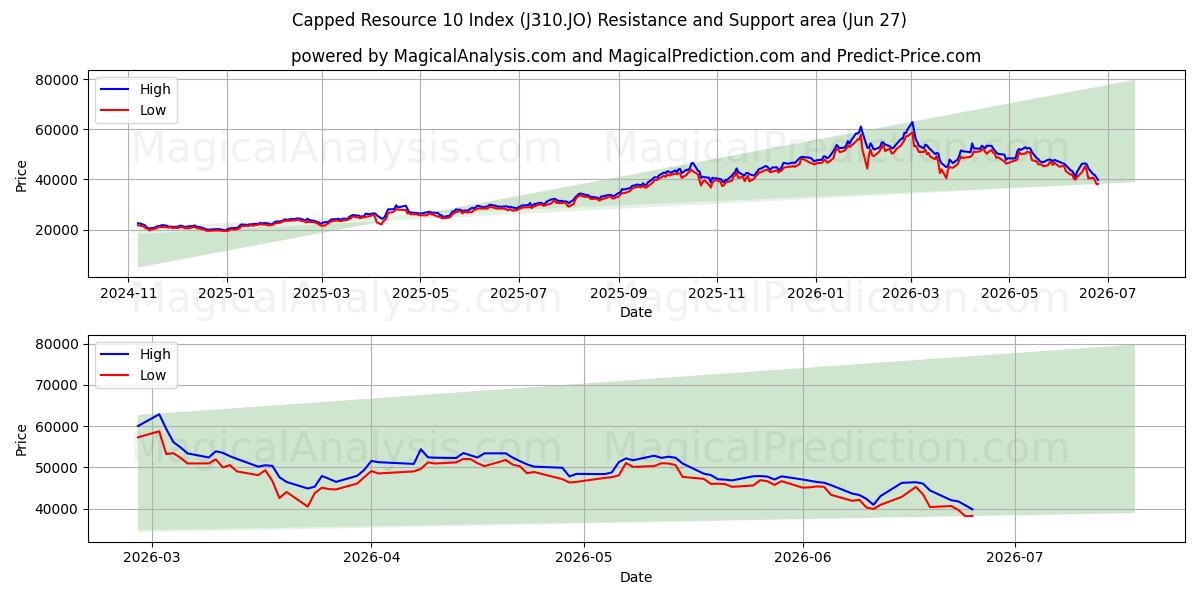Click blue line swatch in upper legend
Screen dimensions: 1200x600
[115, 90]
